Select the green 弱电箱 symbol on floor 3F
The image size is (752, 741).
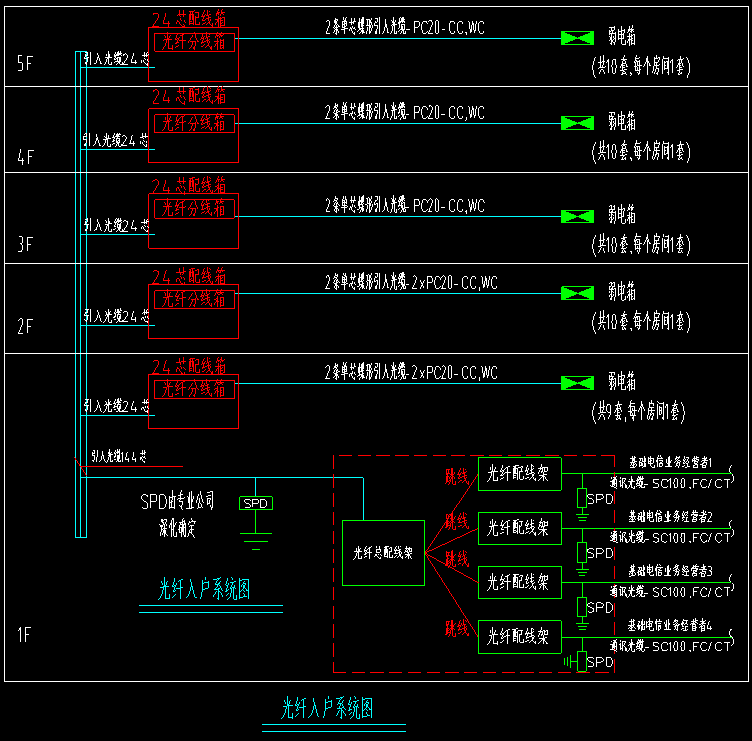click(x=577, y=216)
